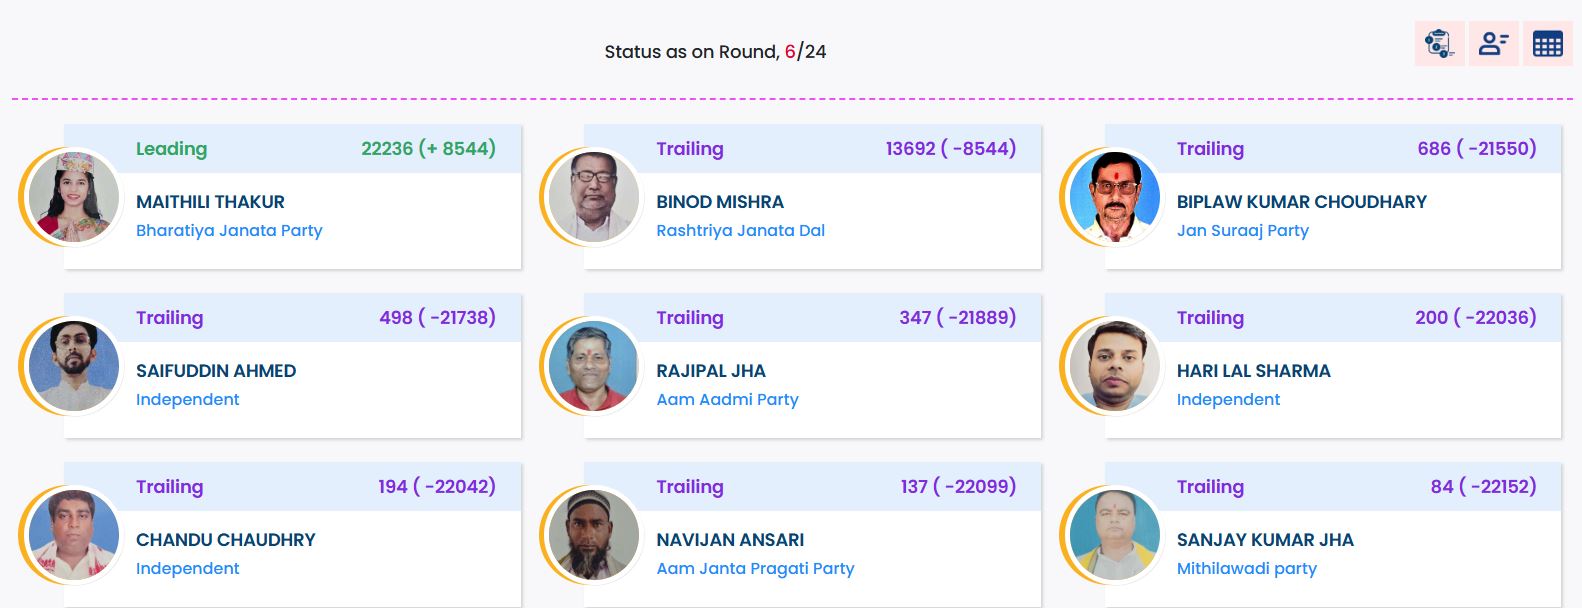1582x608 pixels.
Task: Click the Rashtriya Janata Dal party label
Action: click(740, 231)
